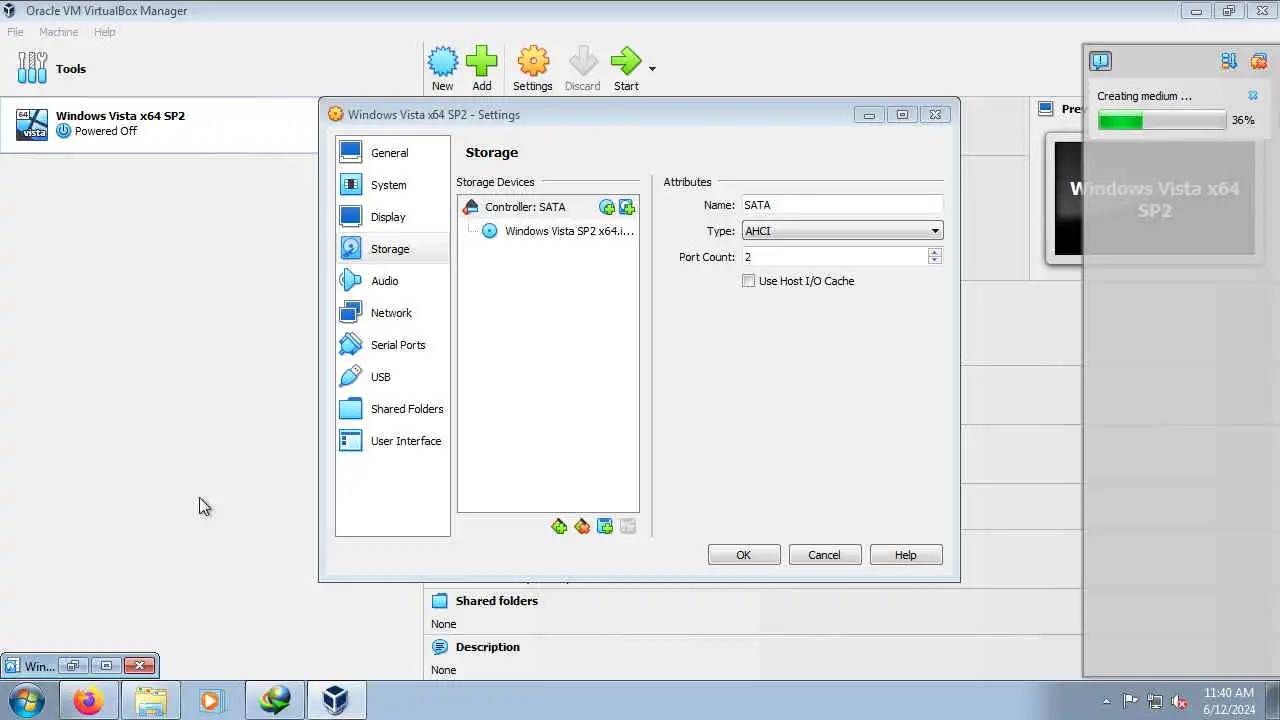
Task: Enable the Use Host I/O Cache checkbox
Action: point(748,281)
